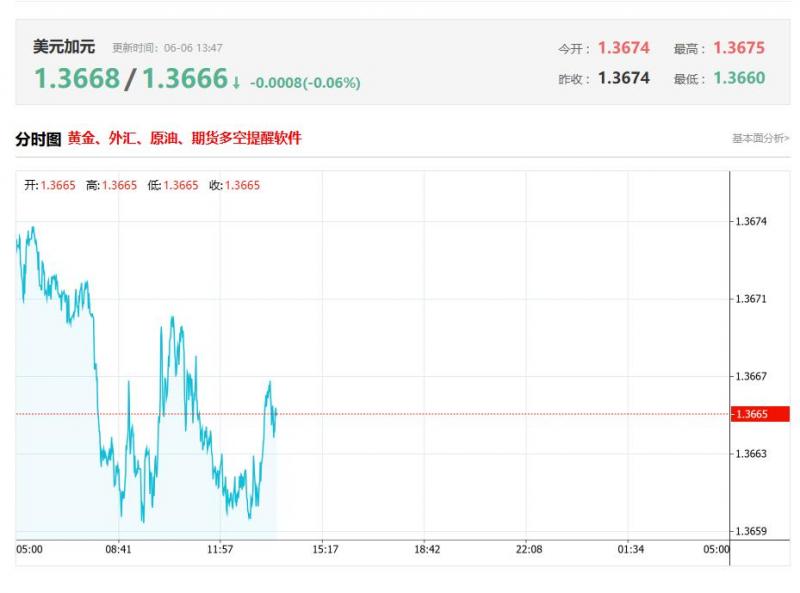
Task: Click the 1.3663 price axis label
Action: pos(751,454)
